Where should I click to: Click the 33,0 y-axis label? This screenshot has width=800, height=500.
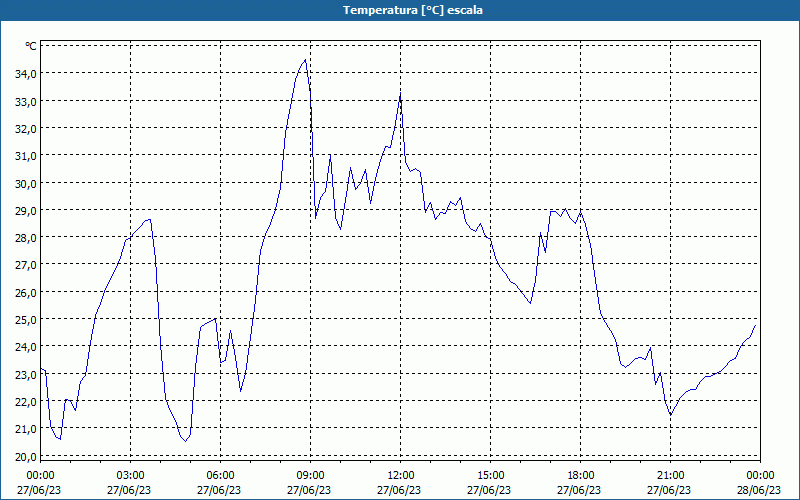pyautogui.click(x=26, y=102)
